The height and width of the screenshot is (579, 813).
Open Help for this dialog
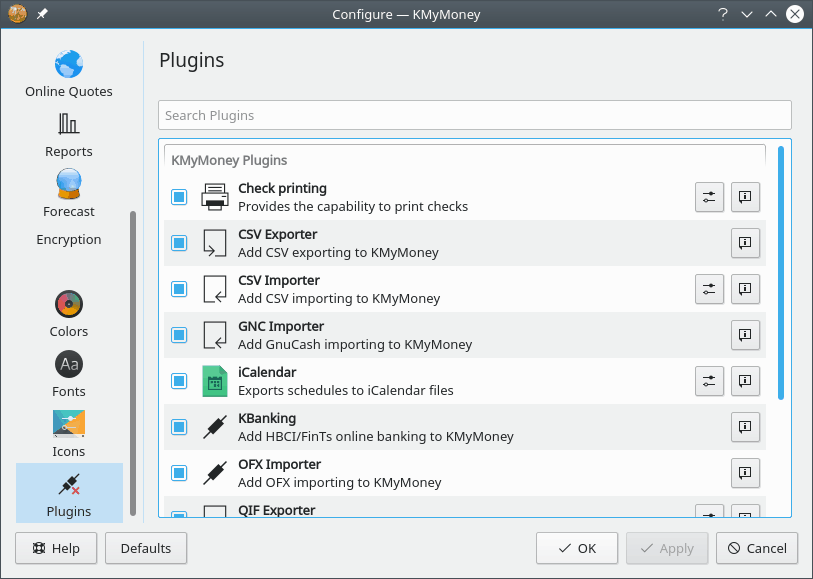point(56,548)
